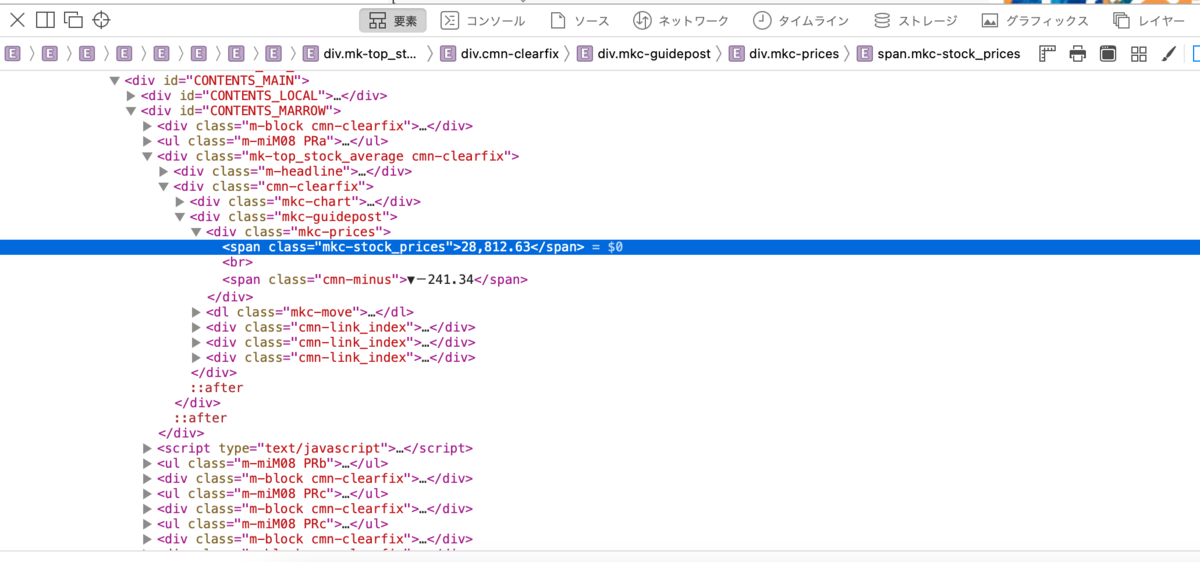
Task: Select the cmn-minus span row with −241.34
Action: (x=375, y=279)
